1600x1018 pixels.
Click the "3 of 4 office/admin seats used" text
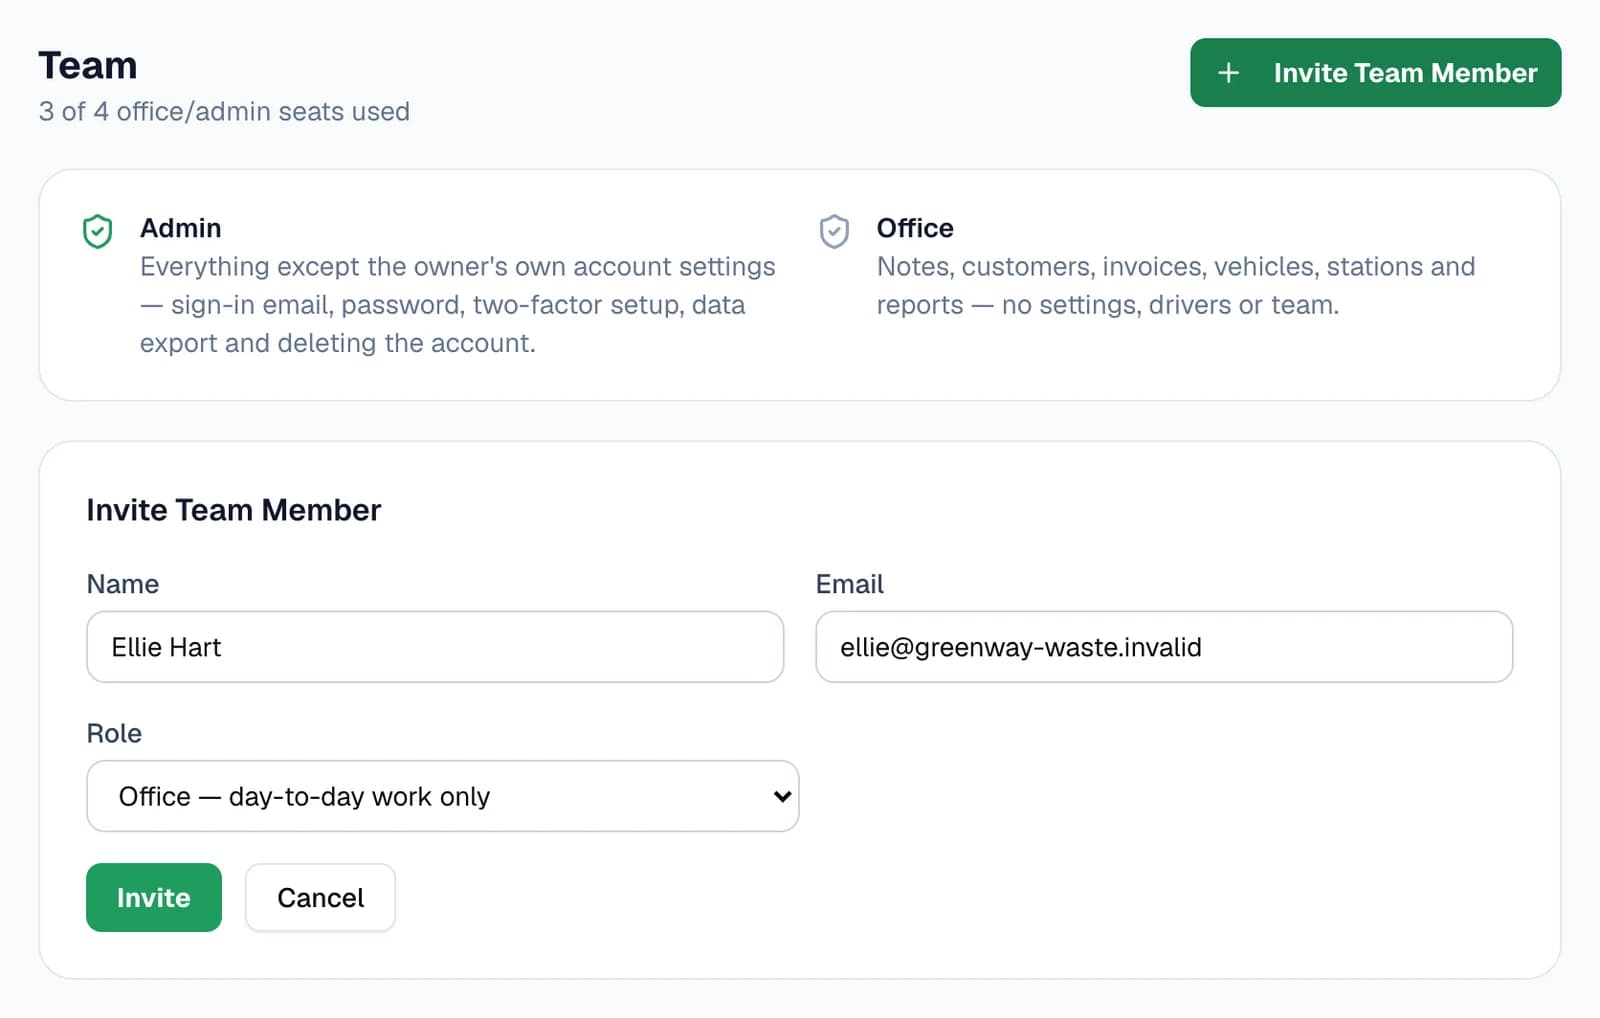tap(224, 111)
